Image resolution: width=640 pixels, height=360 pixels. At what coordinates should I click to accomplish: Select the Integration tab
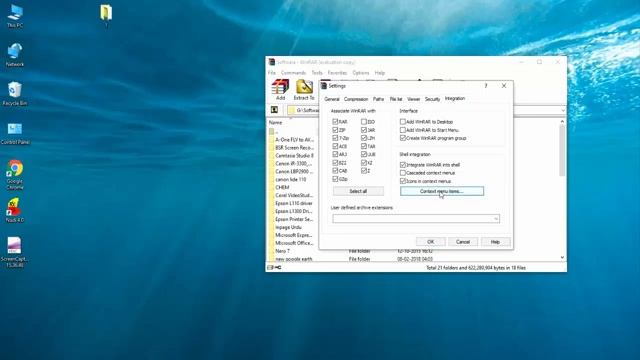455,98
